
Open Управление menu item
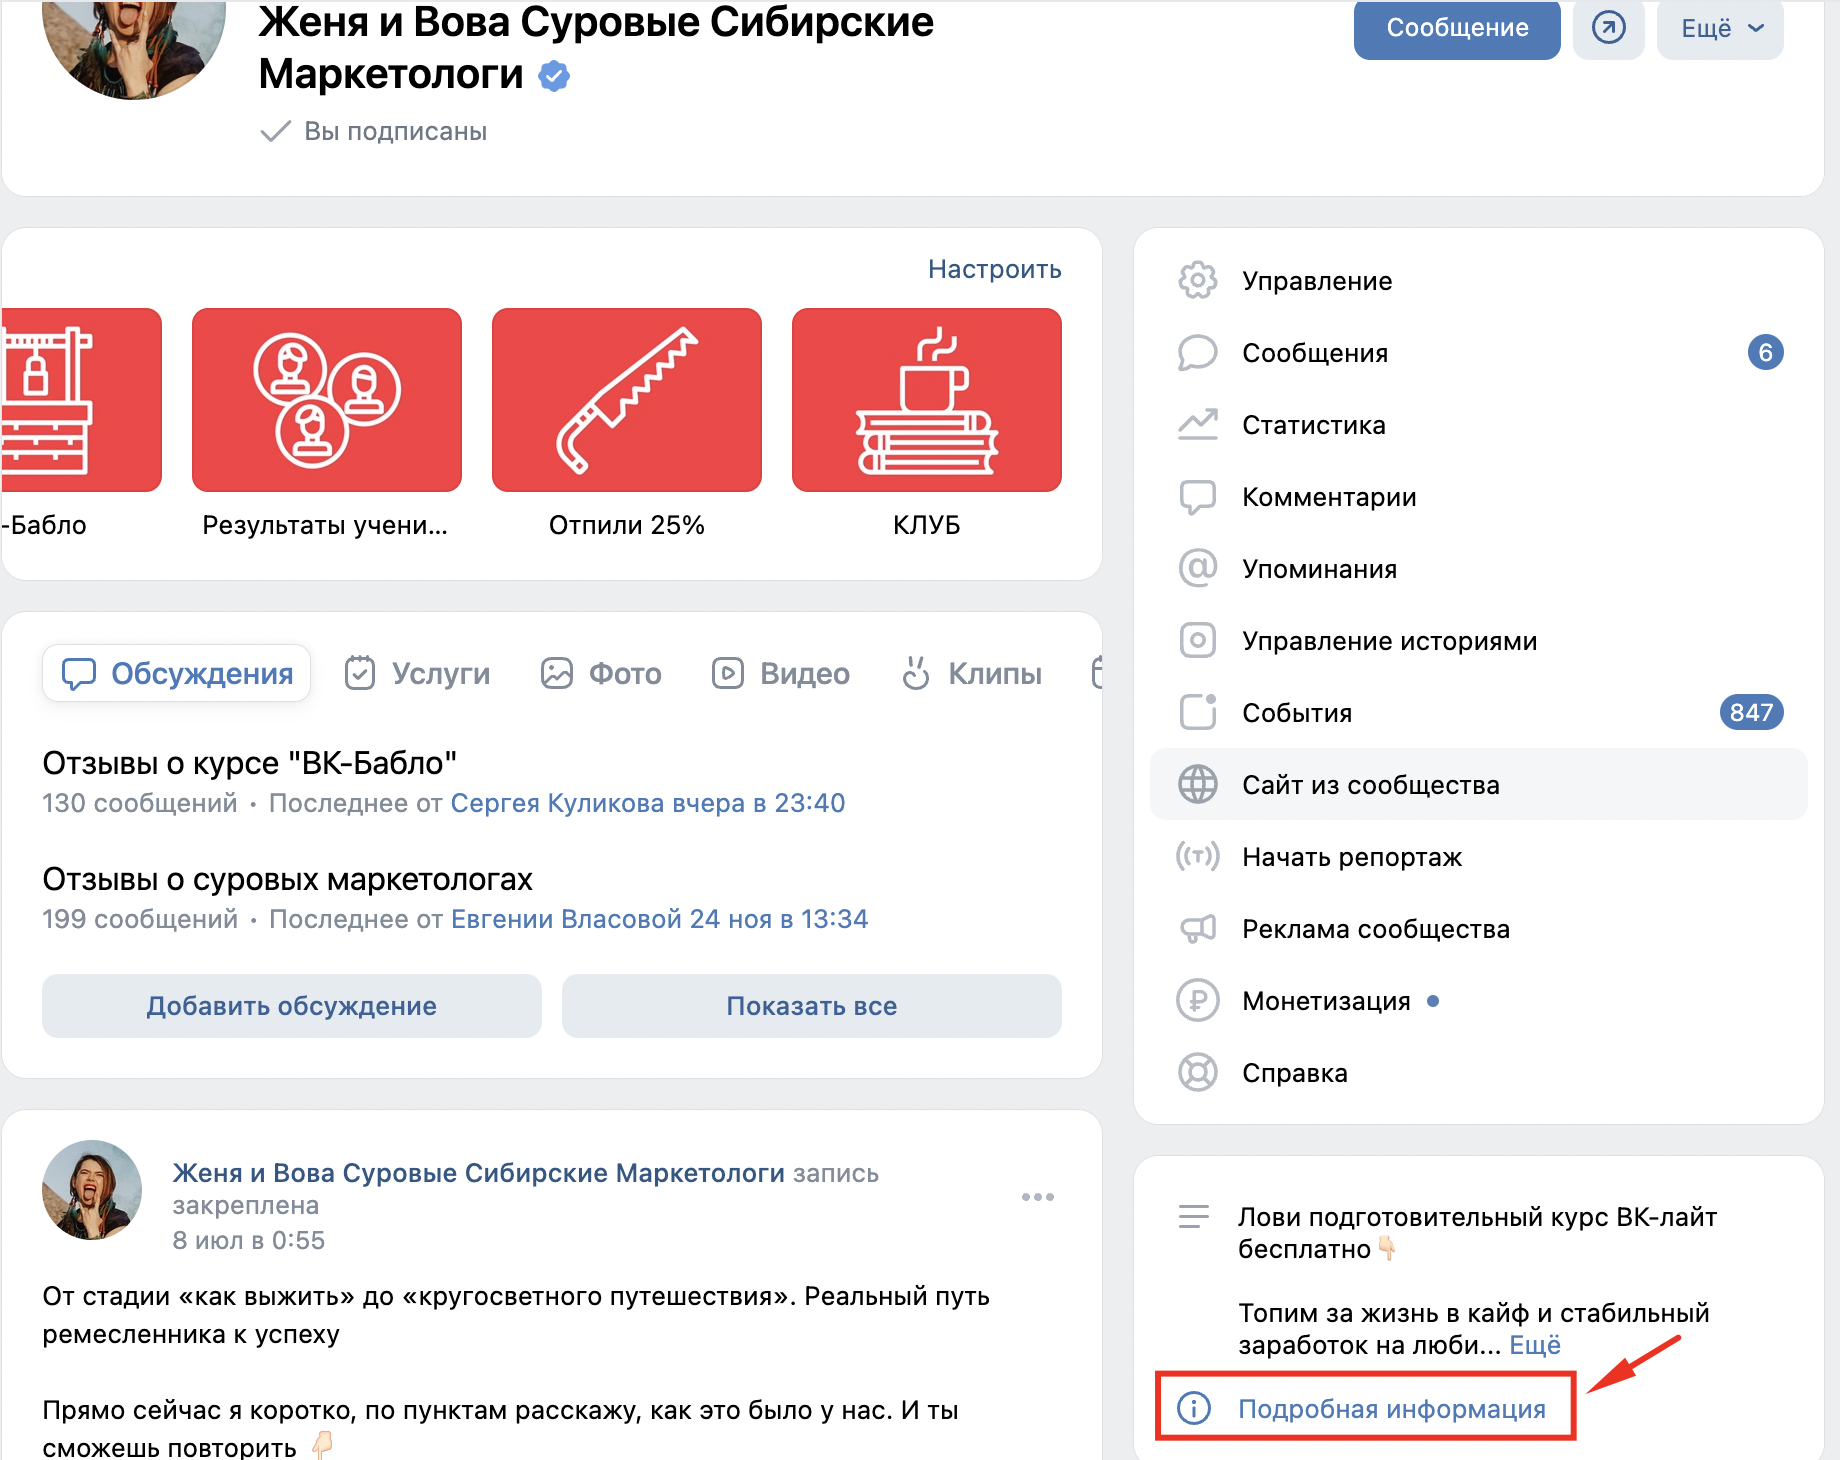pyautogui.click(x=1479, y=281)
